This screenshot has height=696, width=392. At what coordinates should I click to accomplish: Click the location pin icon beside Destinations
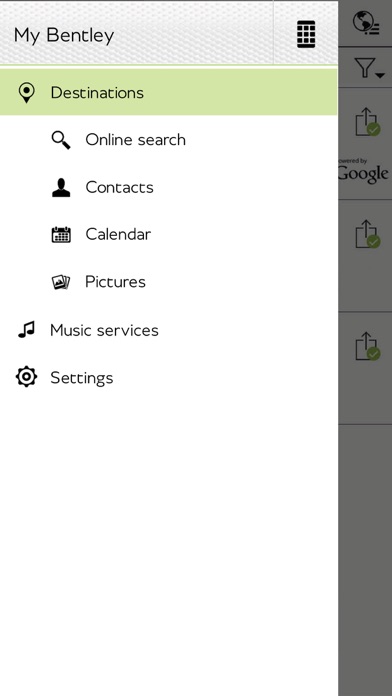click(27, 92)
